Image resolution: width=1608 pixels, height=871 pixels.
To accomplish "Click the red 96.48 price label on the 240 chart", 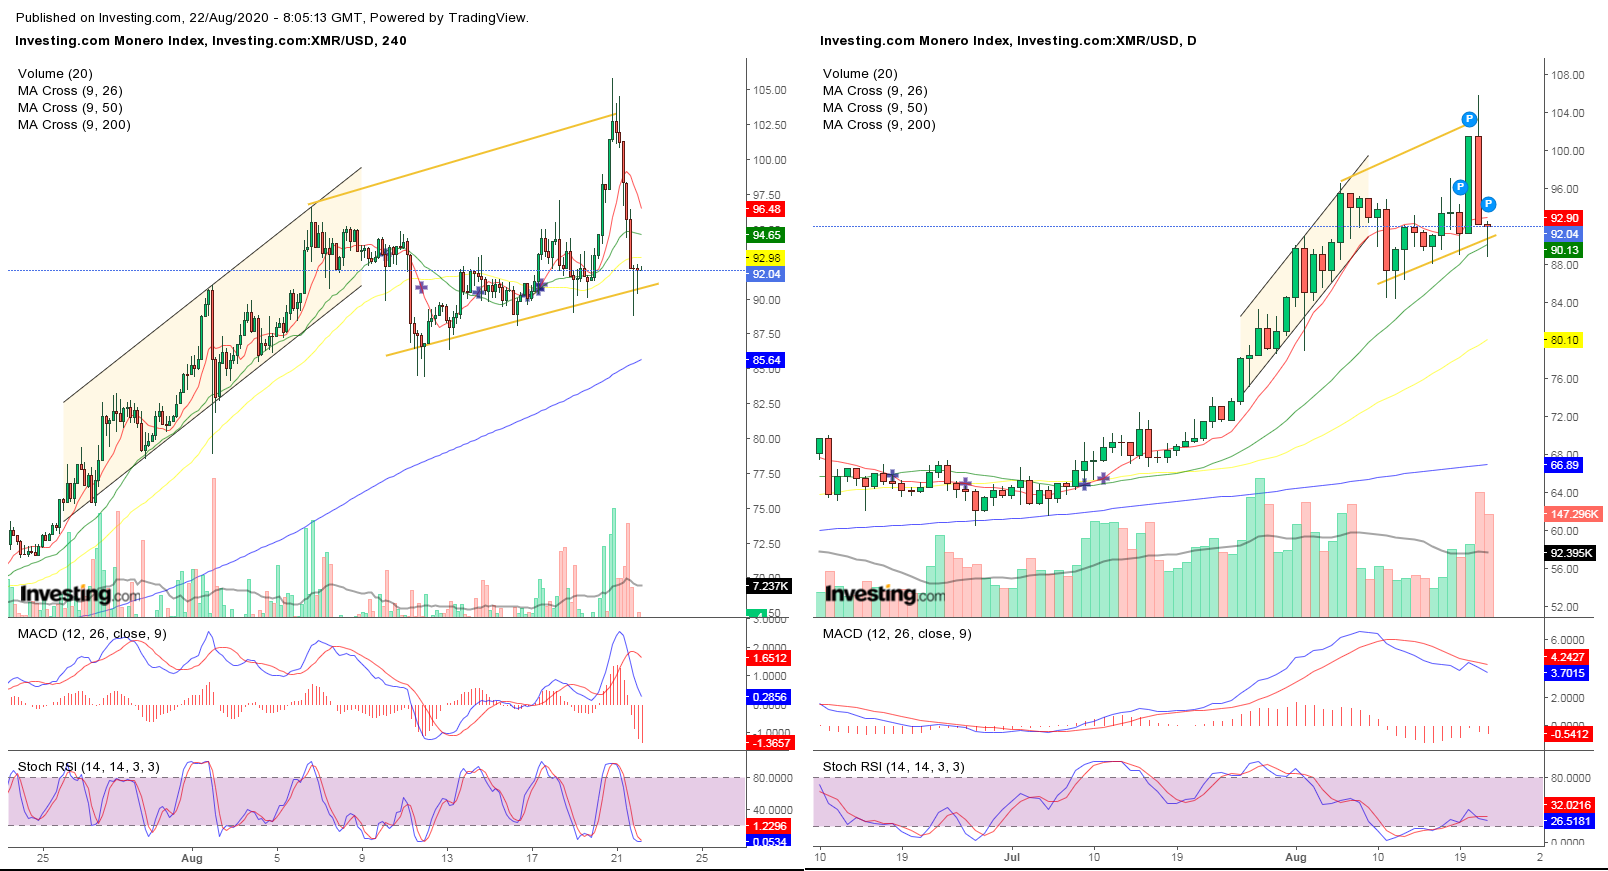I will (766, 209).
